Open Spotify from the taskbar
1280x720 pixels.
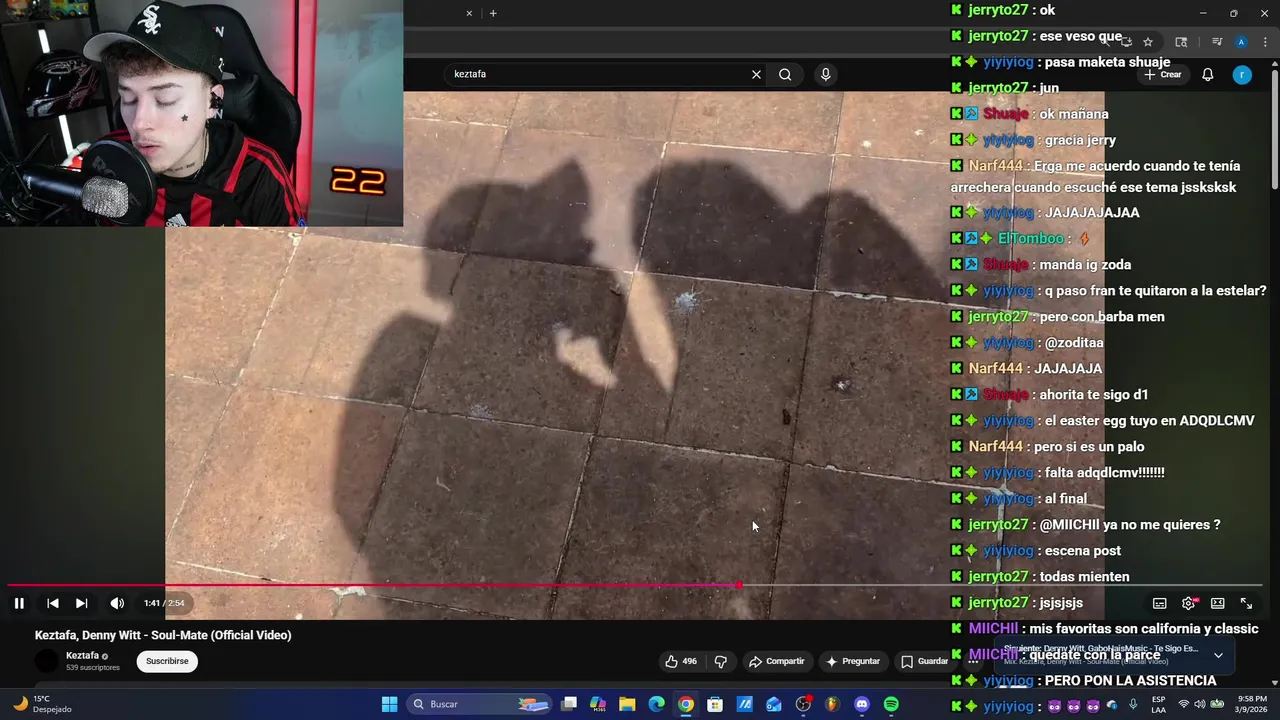click(891, 704)
